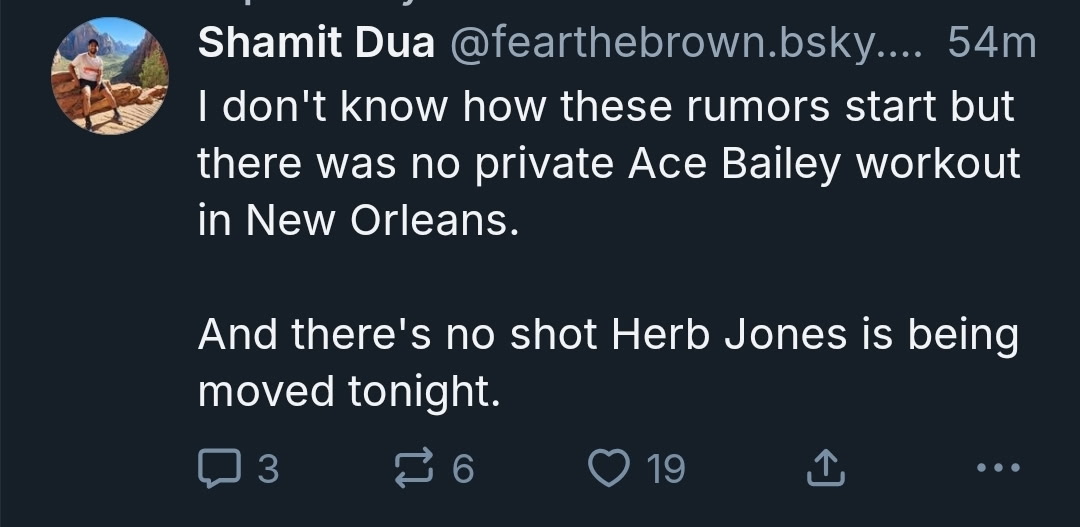This screenshot has width=1080, height=527.
Task: Click the like count 19
Action: coord(666,468)
